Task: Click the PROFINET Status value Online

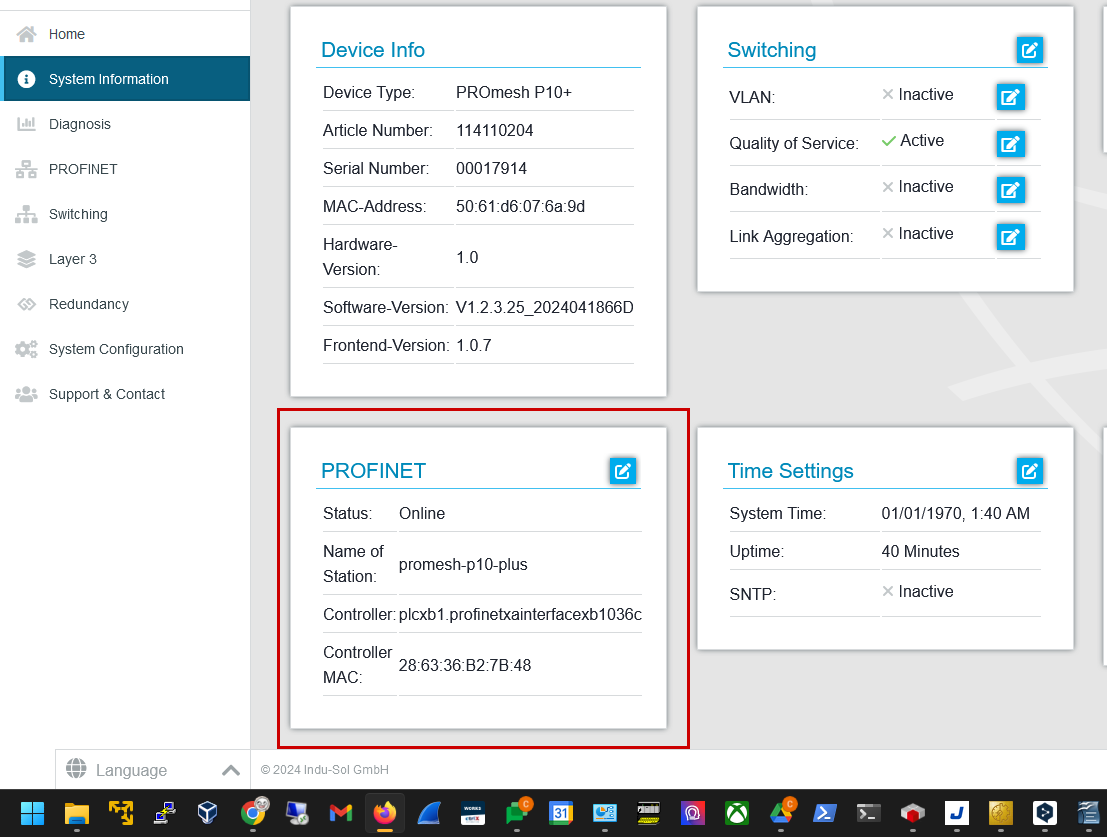Action: [x=422, y=513]
